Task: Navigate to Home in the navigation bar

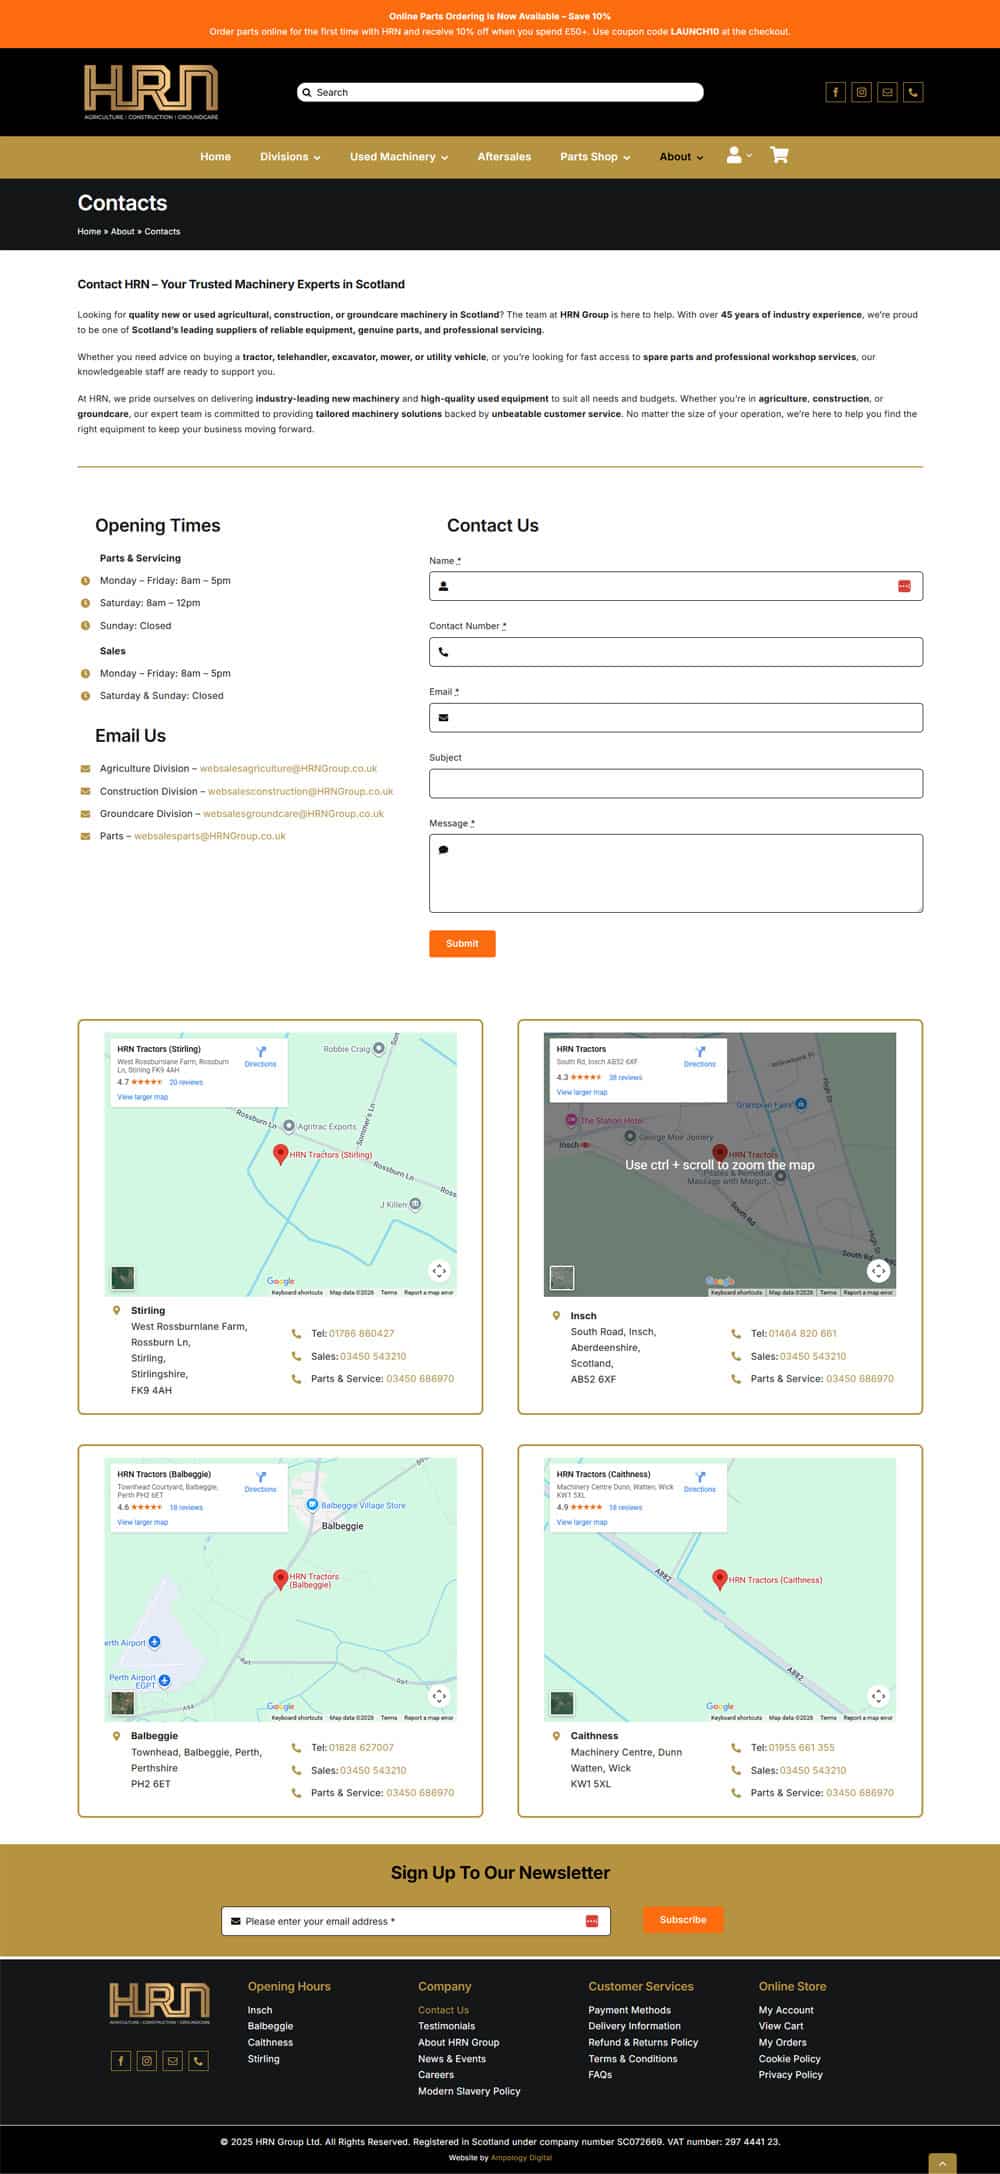Action: click(x=215, y=157)
